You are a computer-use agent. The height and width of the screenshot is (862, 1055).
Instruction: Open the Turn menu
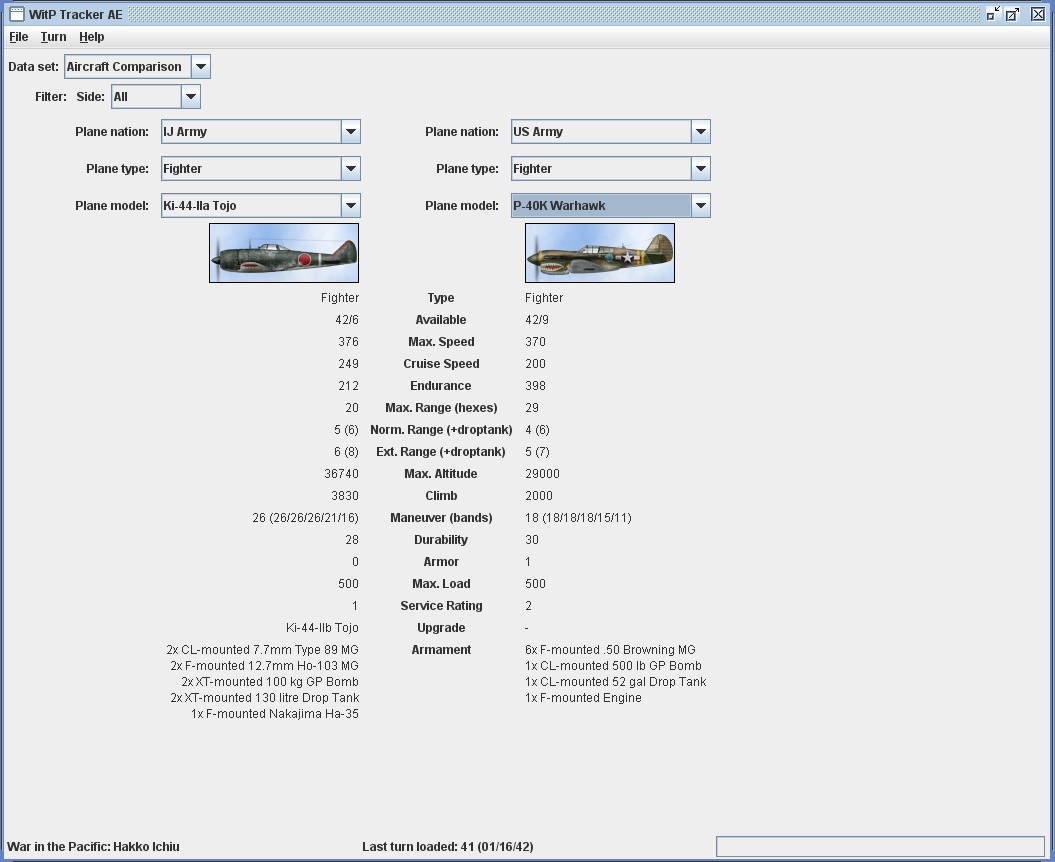click(x=53, y=37)
